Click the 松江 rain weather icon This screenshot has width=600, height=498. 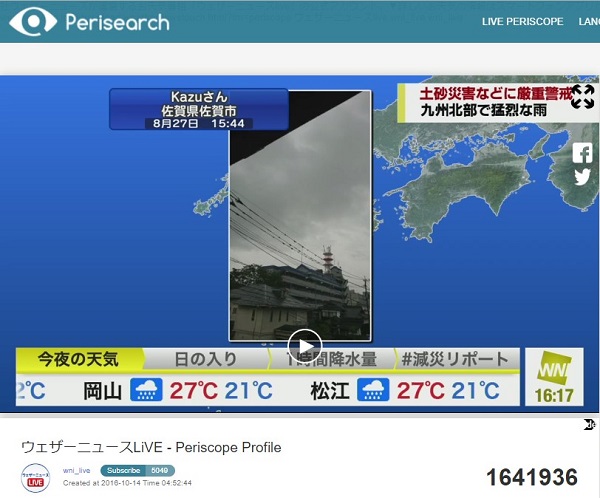[373, 390]
